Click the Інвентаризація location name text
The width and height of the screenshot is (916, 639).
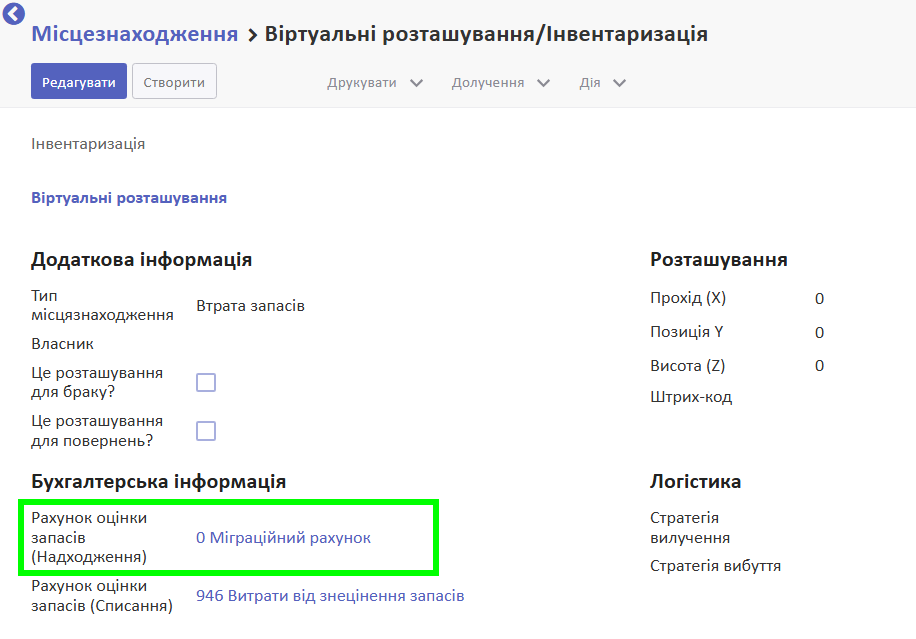tap(88, 144)
